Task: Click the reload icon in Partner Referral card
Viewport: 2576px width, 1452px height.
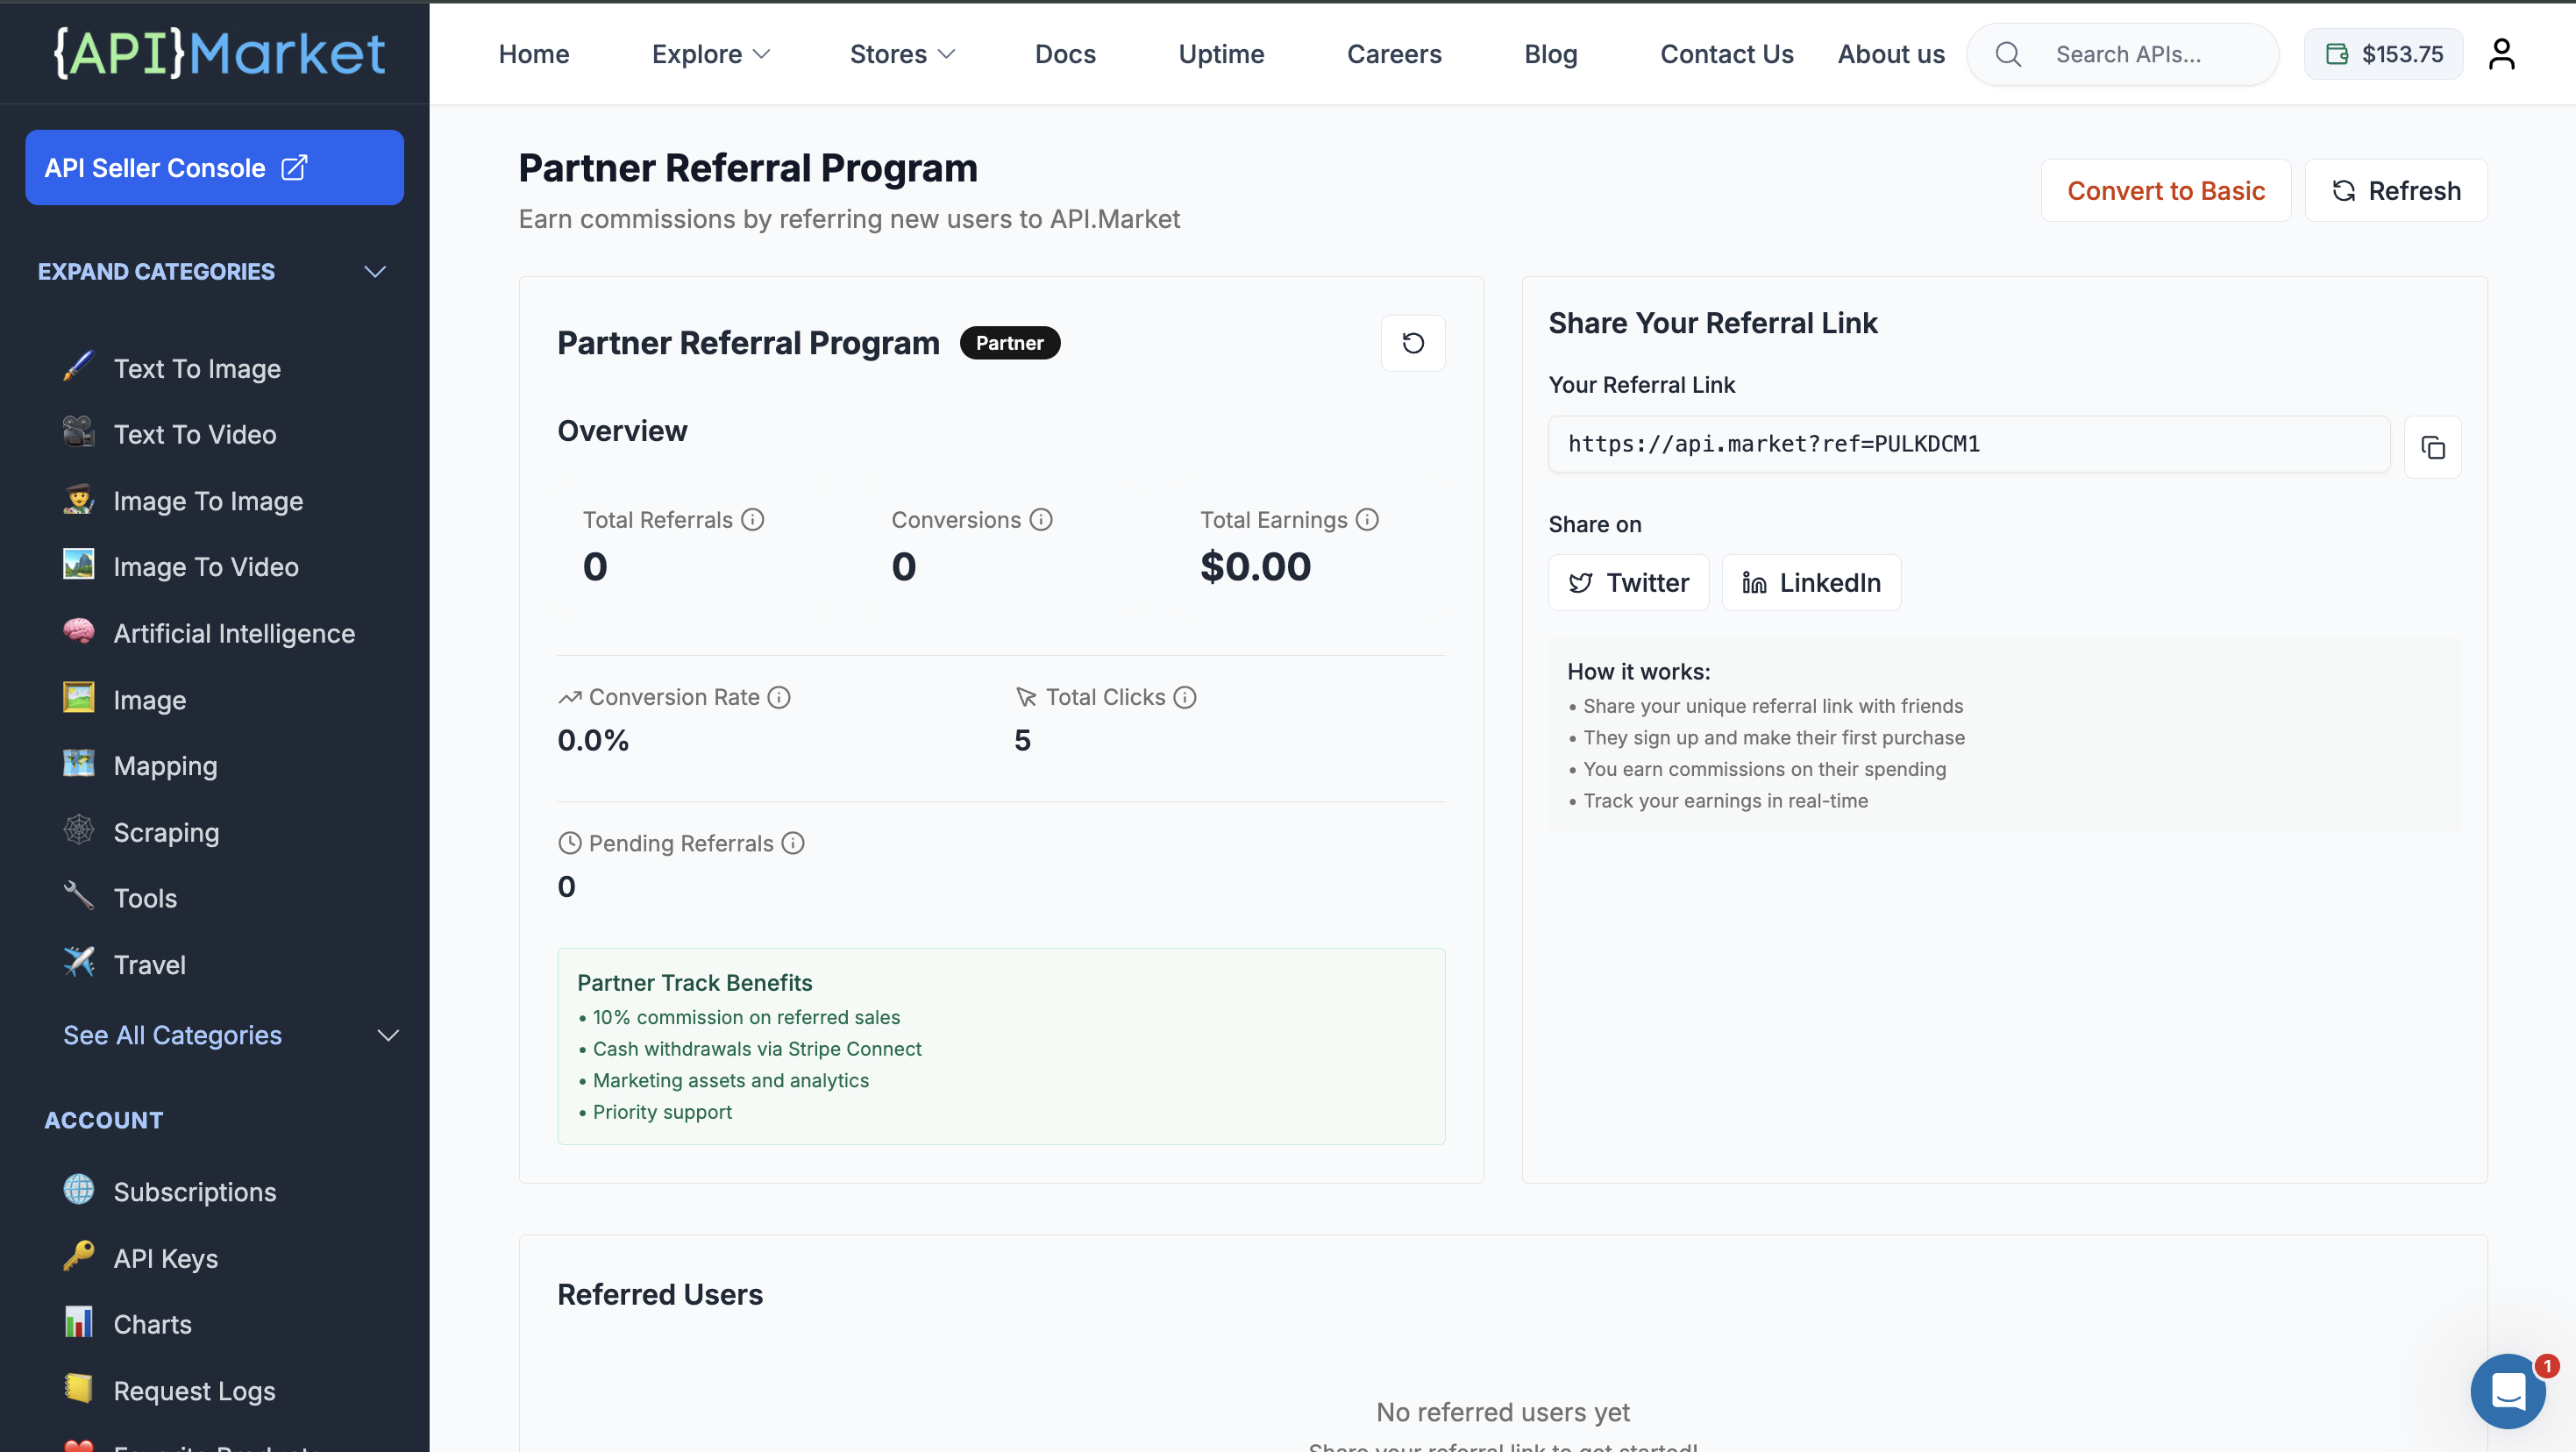Action: (1412, 343)
